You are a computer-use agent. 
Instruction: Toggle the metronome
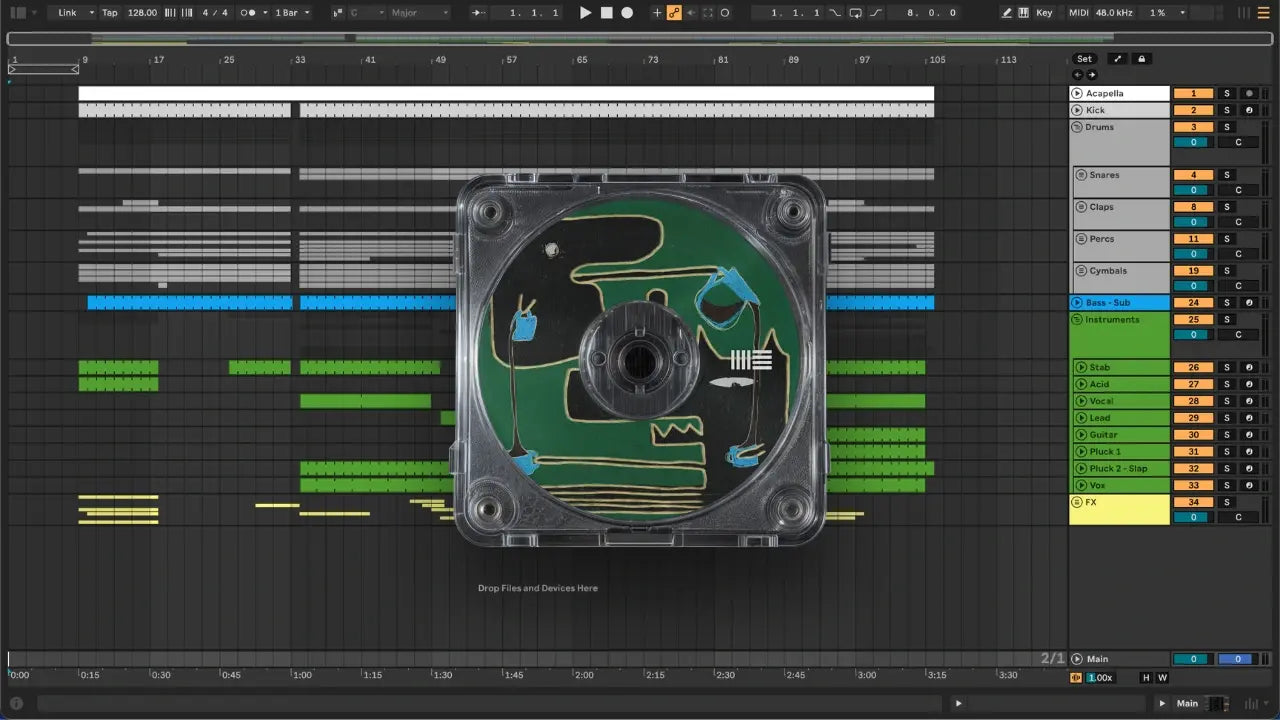[249, 13]
